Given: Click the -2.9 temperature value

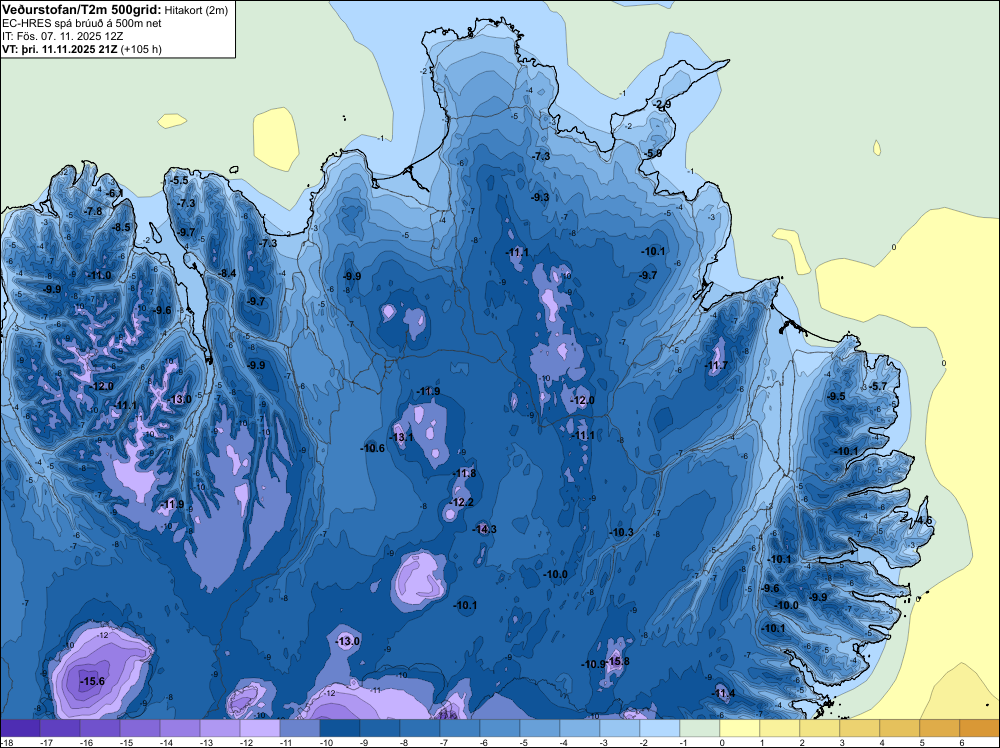Looking at the screenshot, I should (662, 105).
